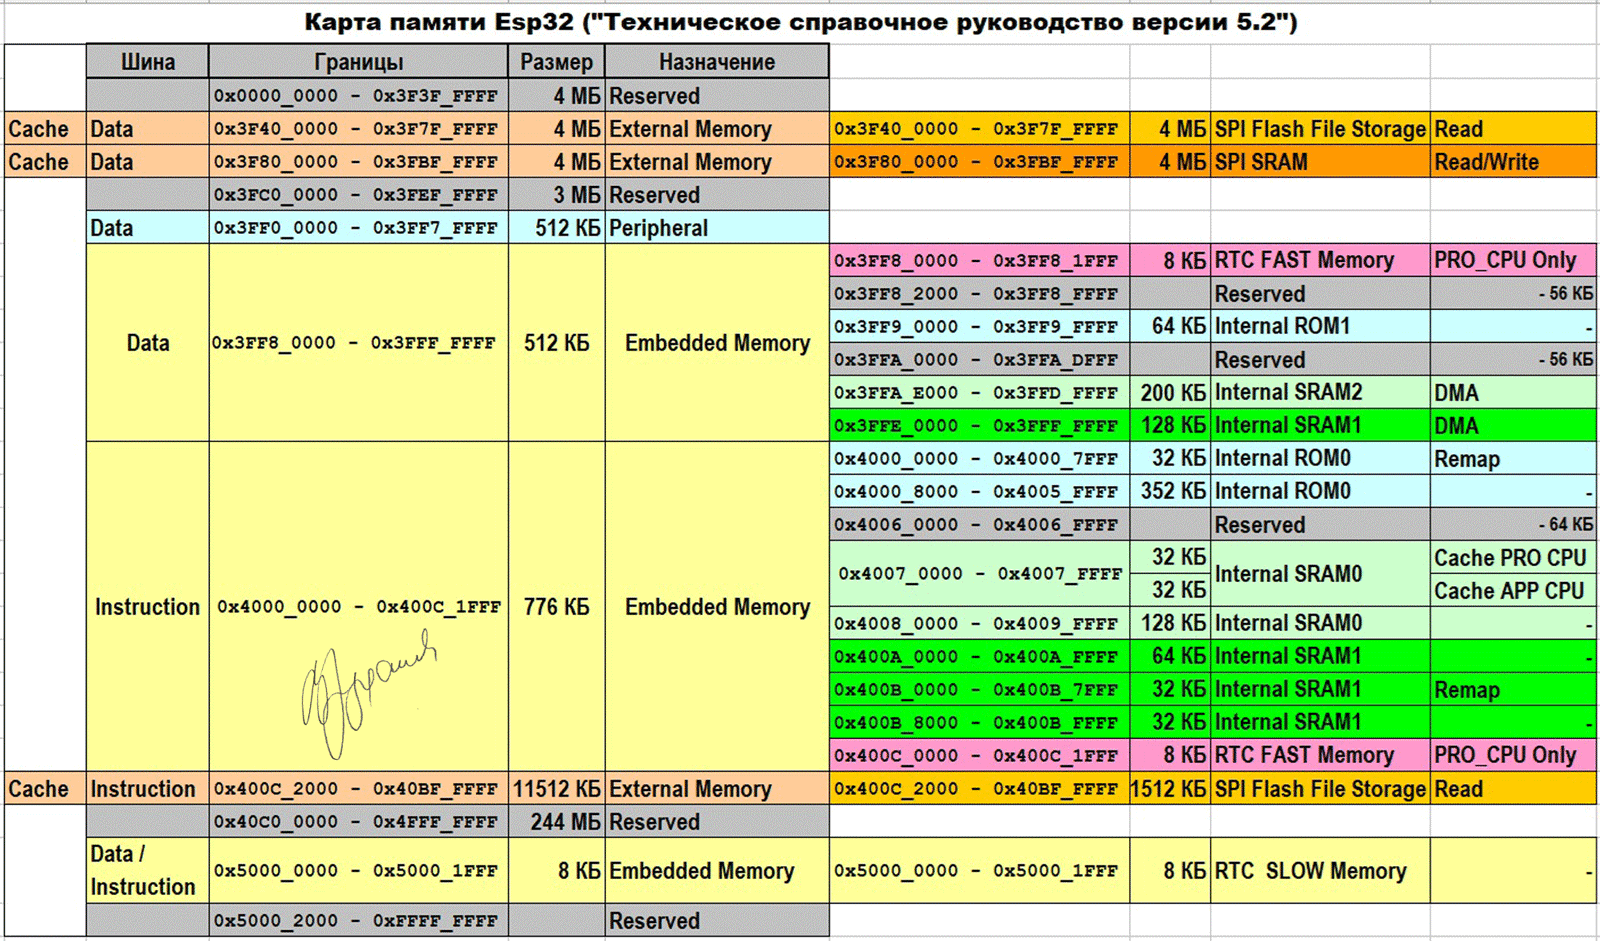Select the "Назначение" column header
This screenshot has height=941, width=1600.
point(716,62)
